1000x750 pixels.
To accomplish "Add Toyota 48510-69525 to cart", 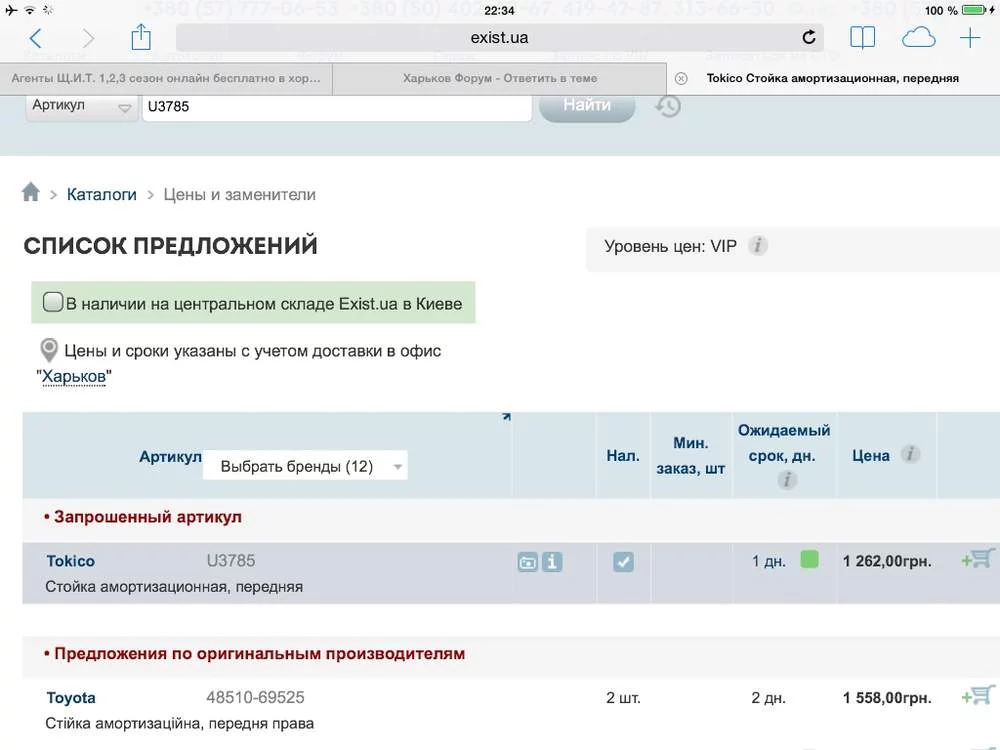I will 978,696.
